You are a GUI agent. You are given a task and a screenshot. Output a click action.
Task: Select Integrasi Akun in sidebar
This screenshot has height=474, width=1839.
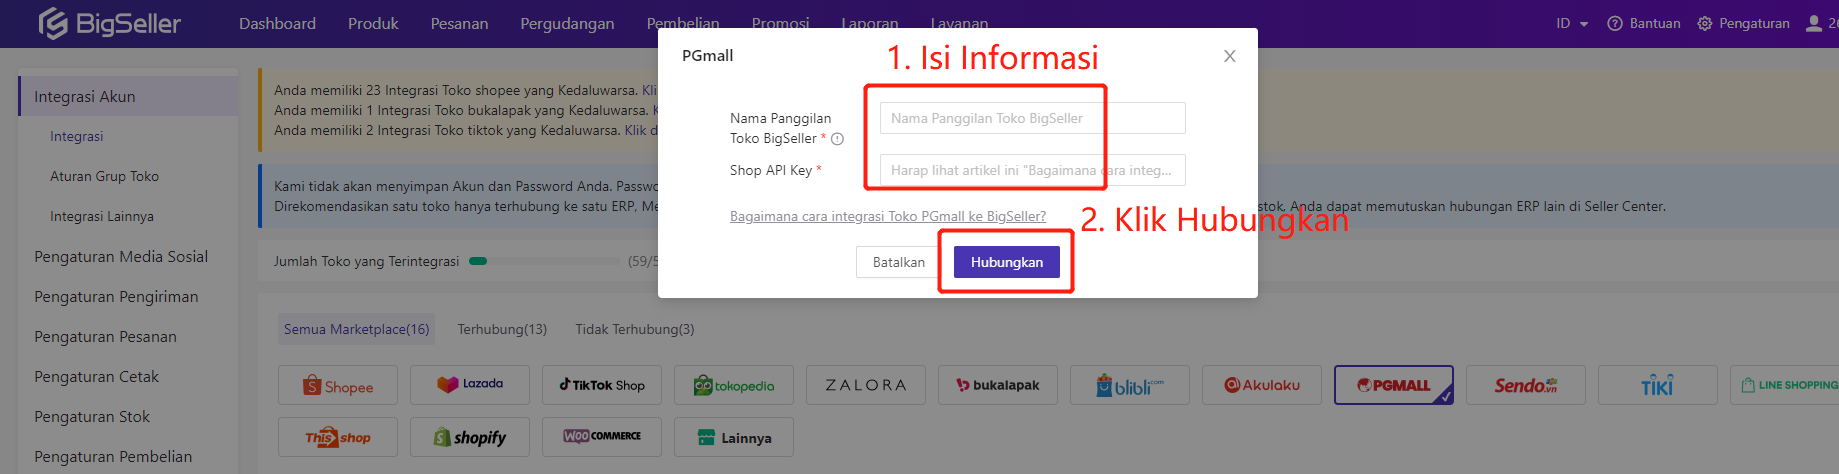click(x=128, y=96)
